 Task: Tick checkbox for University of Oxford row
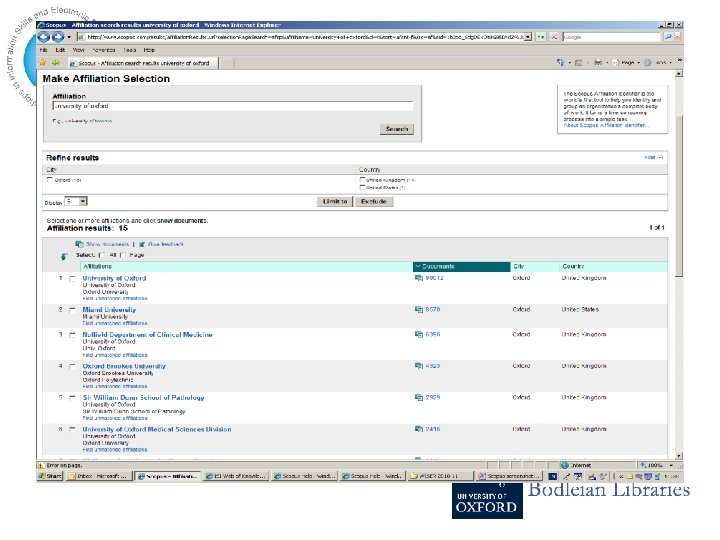[72, 278]
